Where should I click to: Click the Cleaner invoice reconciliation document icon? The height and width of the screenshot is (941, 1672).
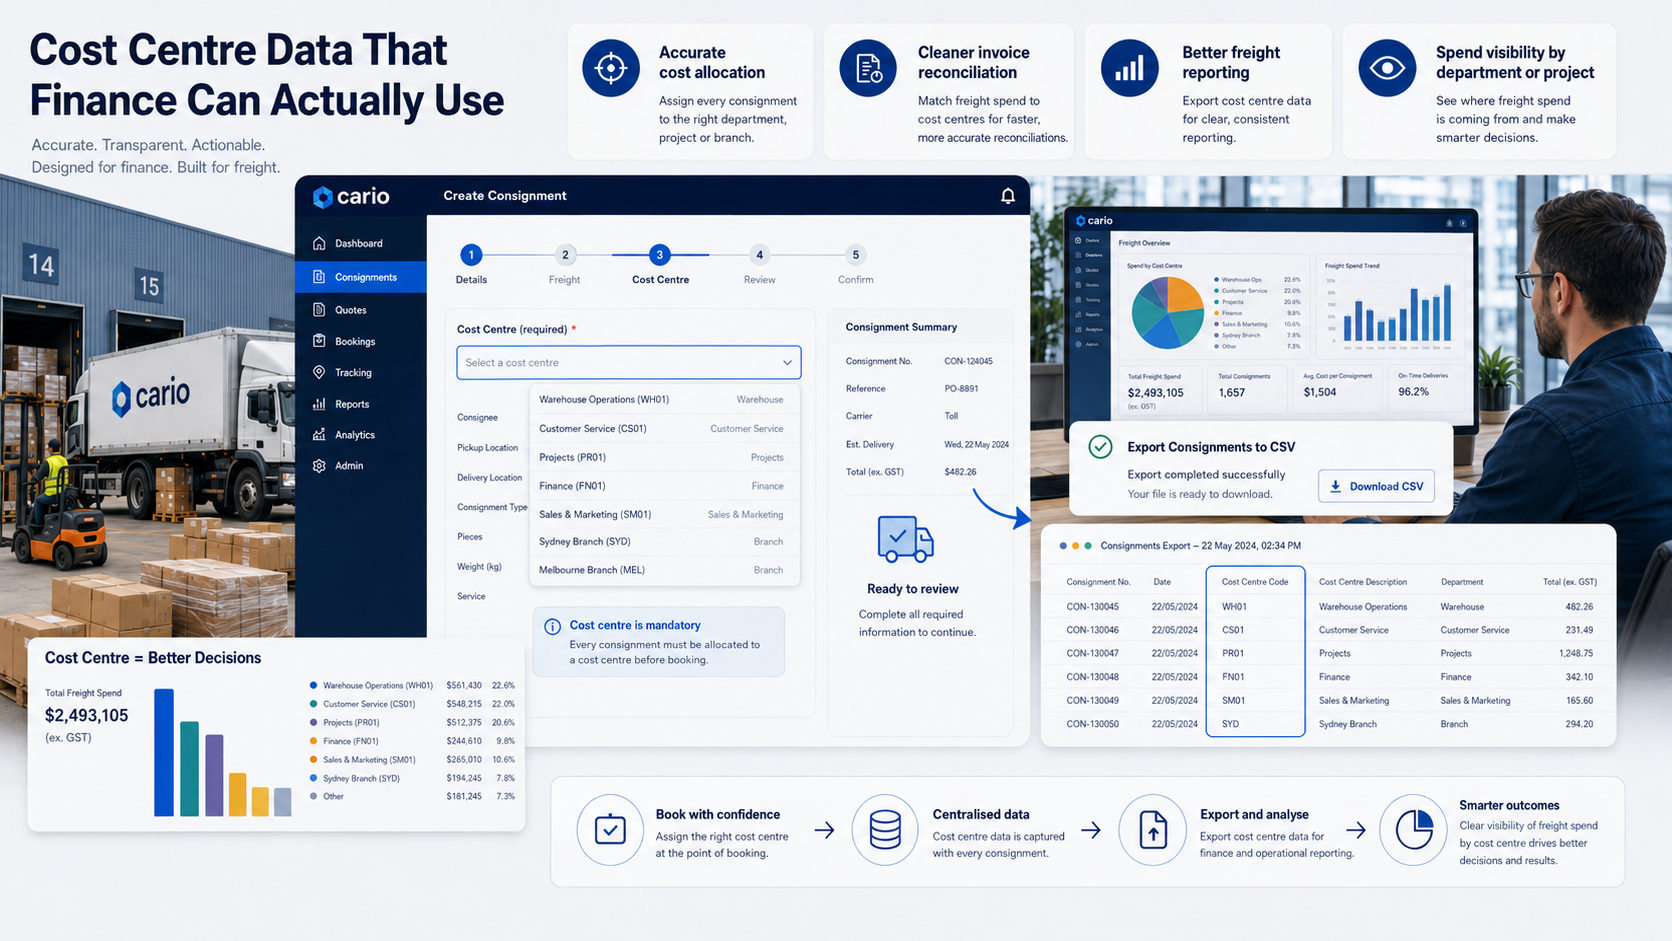pos(868,68)
